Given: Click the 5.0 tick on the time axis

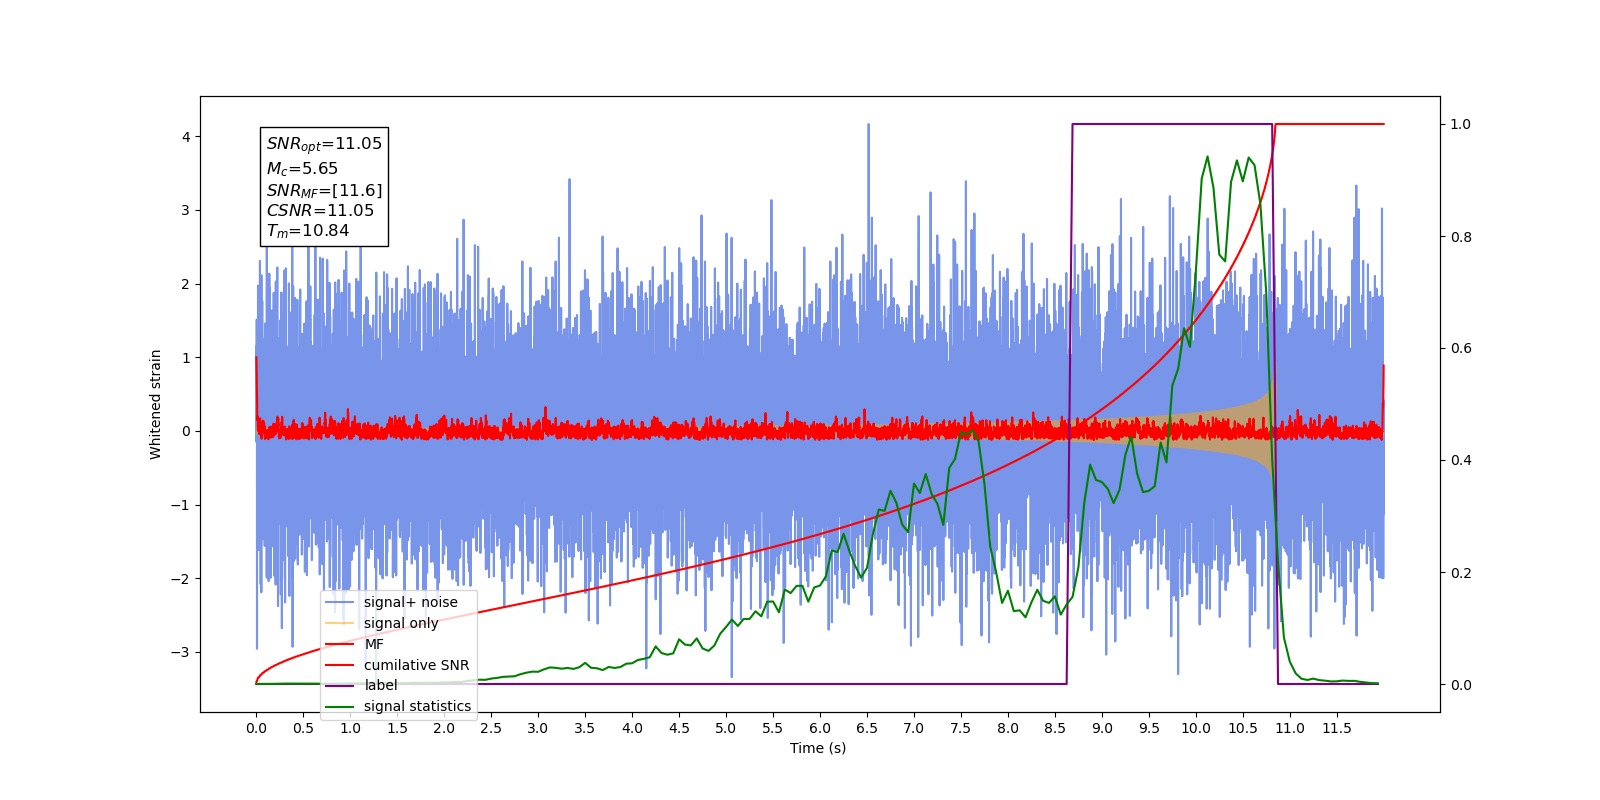Looking at the screenshot, I should tap(726, 728).
